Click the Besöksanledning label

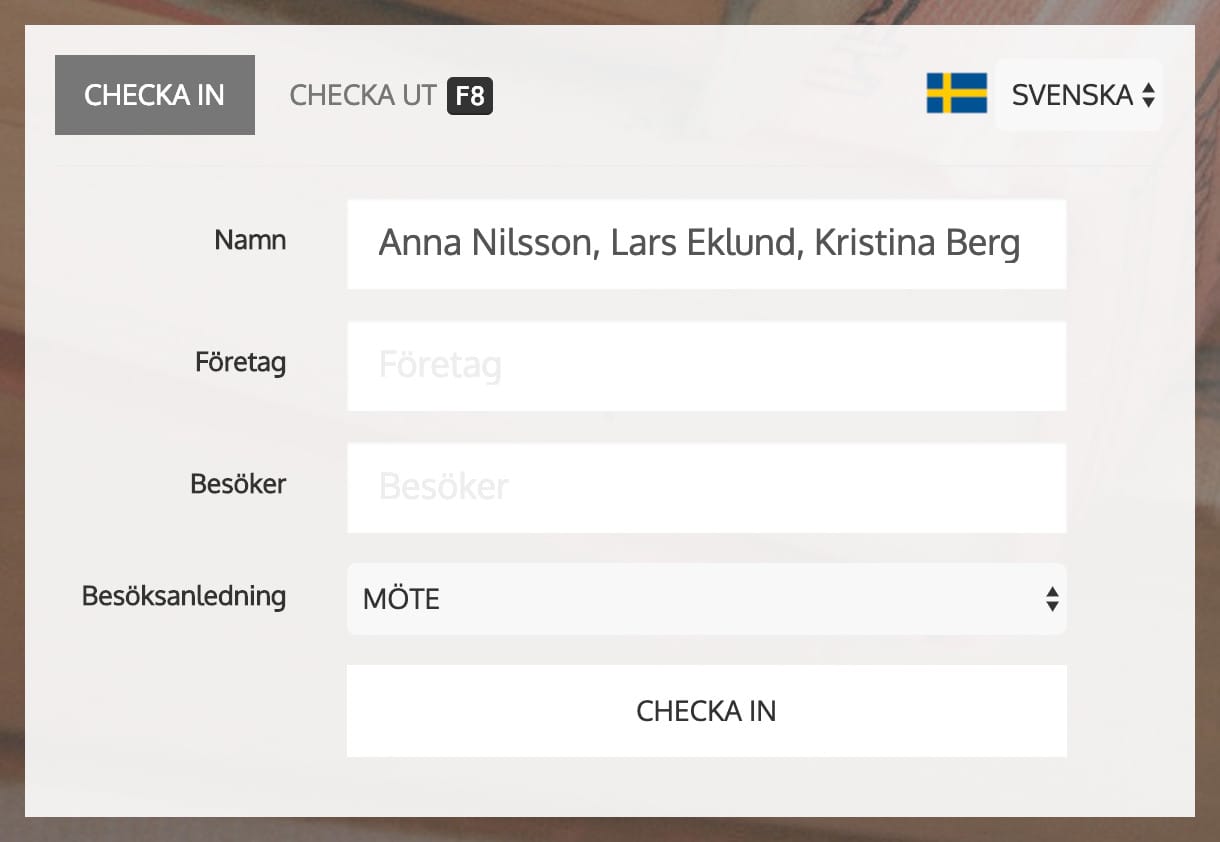click(x=184, y=596)
